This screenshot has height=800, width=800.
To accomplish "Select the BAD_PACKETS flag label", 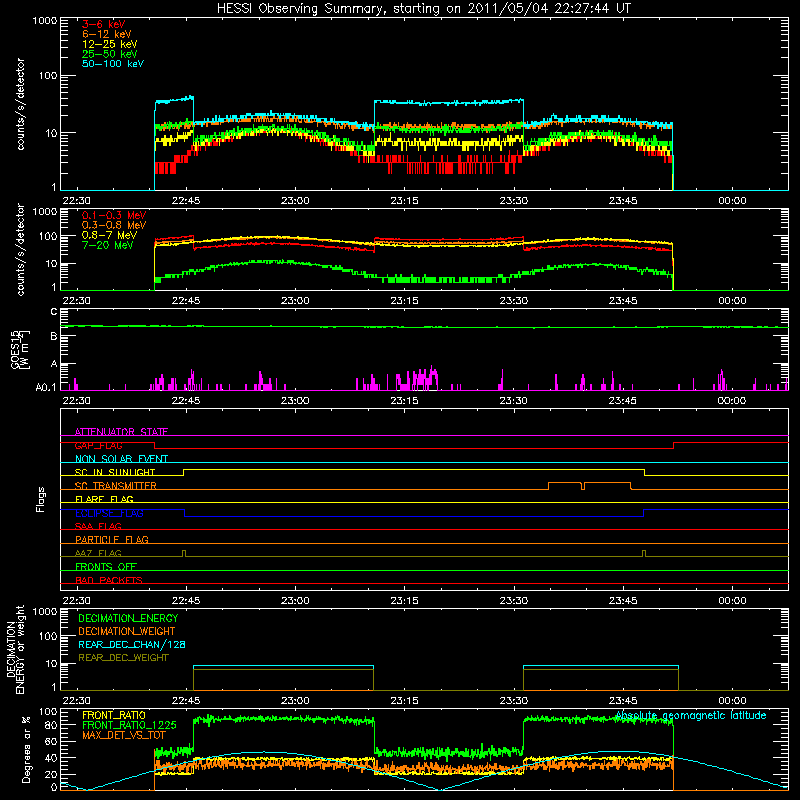I will tap(109, 580).
